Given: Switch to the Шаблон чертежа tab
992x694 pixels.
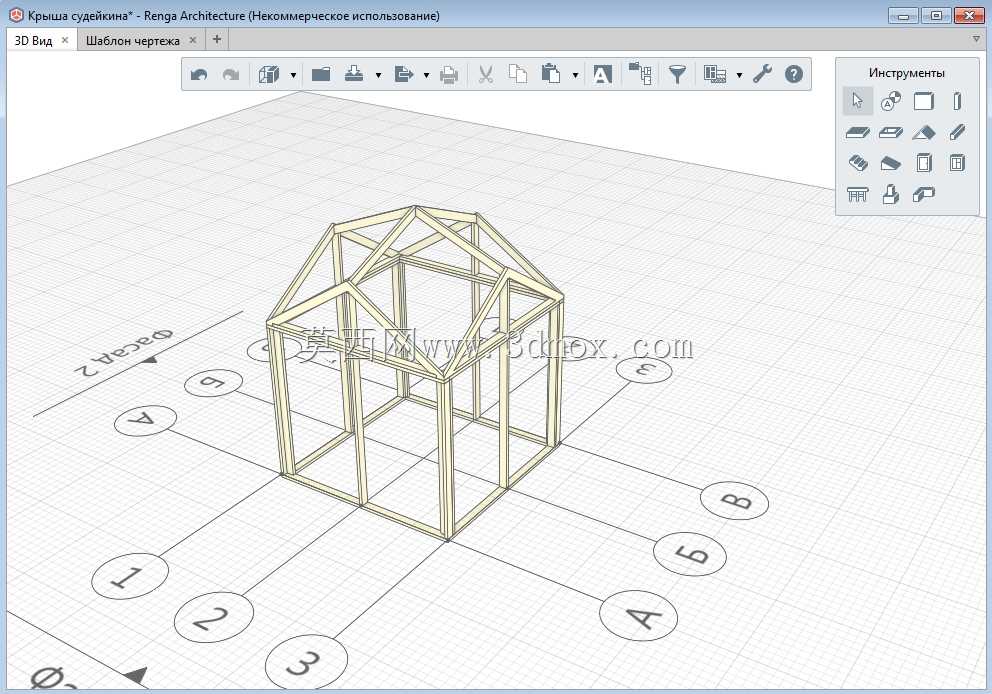Looking at the screenshot, I should click(x=133, y=40).
